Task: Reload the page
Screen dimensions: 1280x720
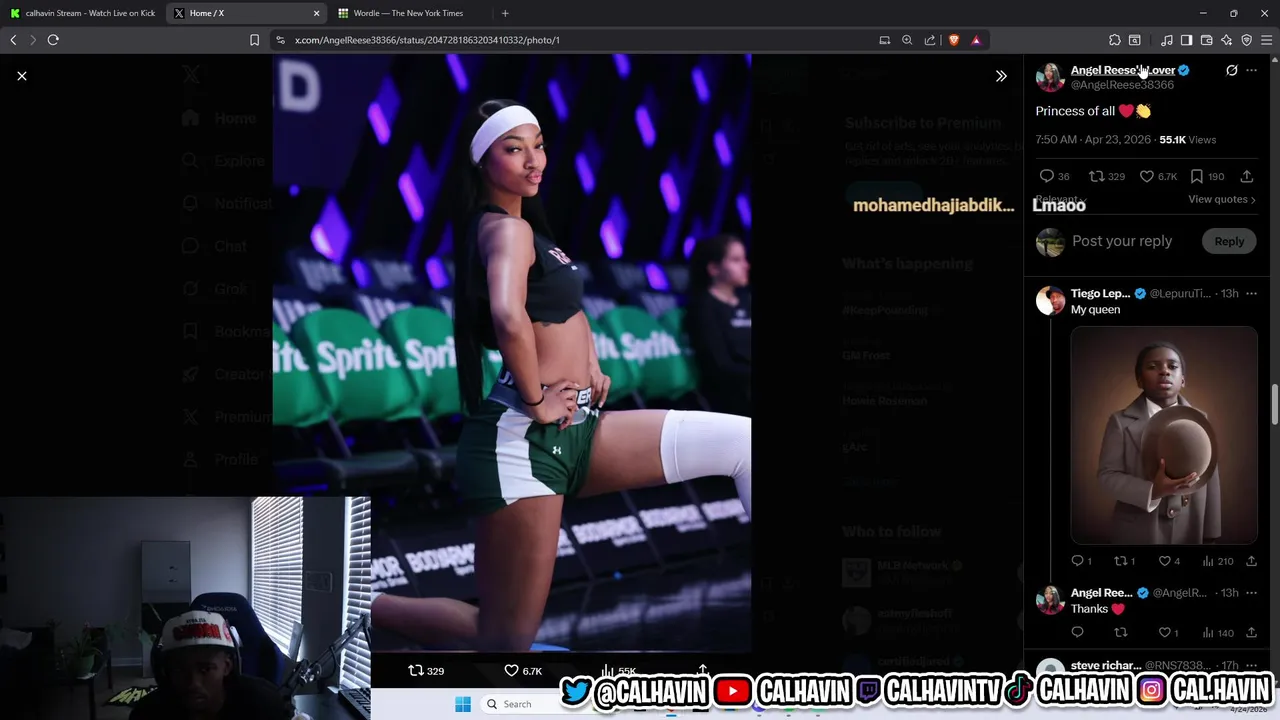Action: (x=53, y=40)
